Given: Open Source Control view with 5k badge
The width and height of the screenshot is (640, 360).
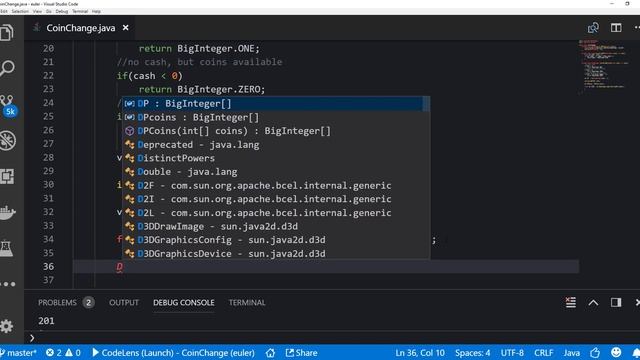Looking at the screenshot, I should coord(7,105).
